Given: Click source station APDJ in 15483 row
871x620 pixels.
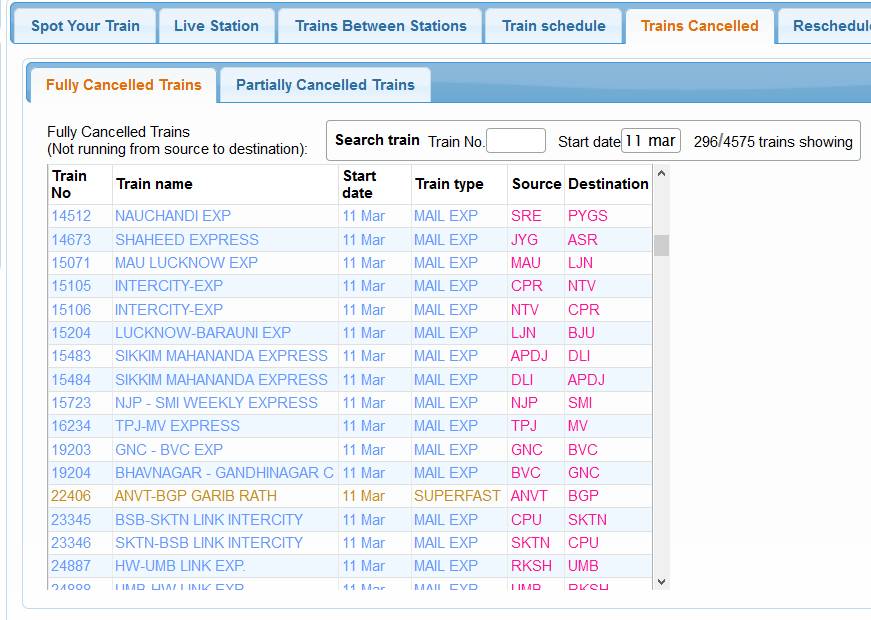Looking at the screenshot, I should [529, 356].
